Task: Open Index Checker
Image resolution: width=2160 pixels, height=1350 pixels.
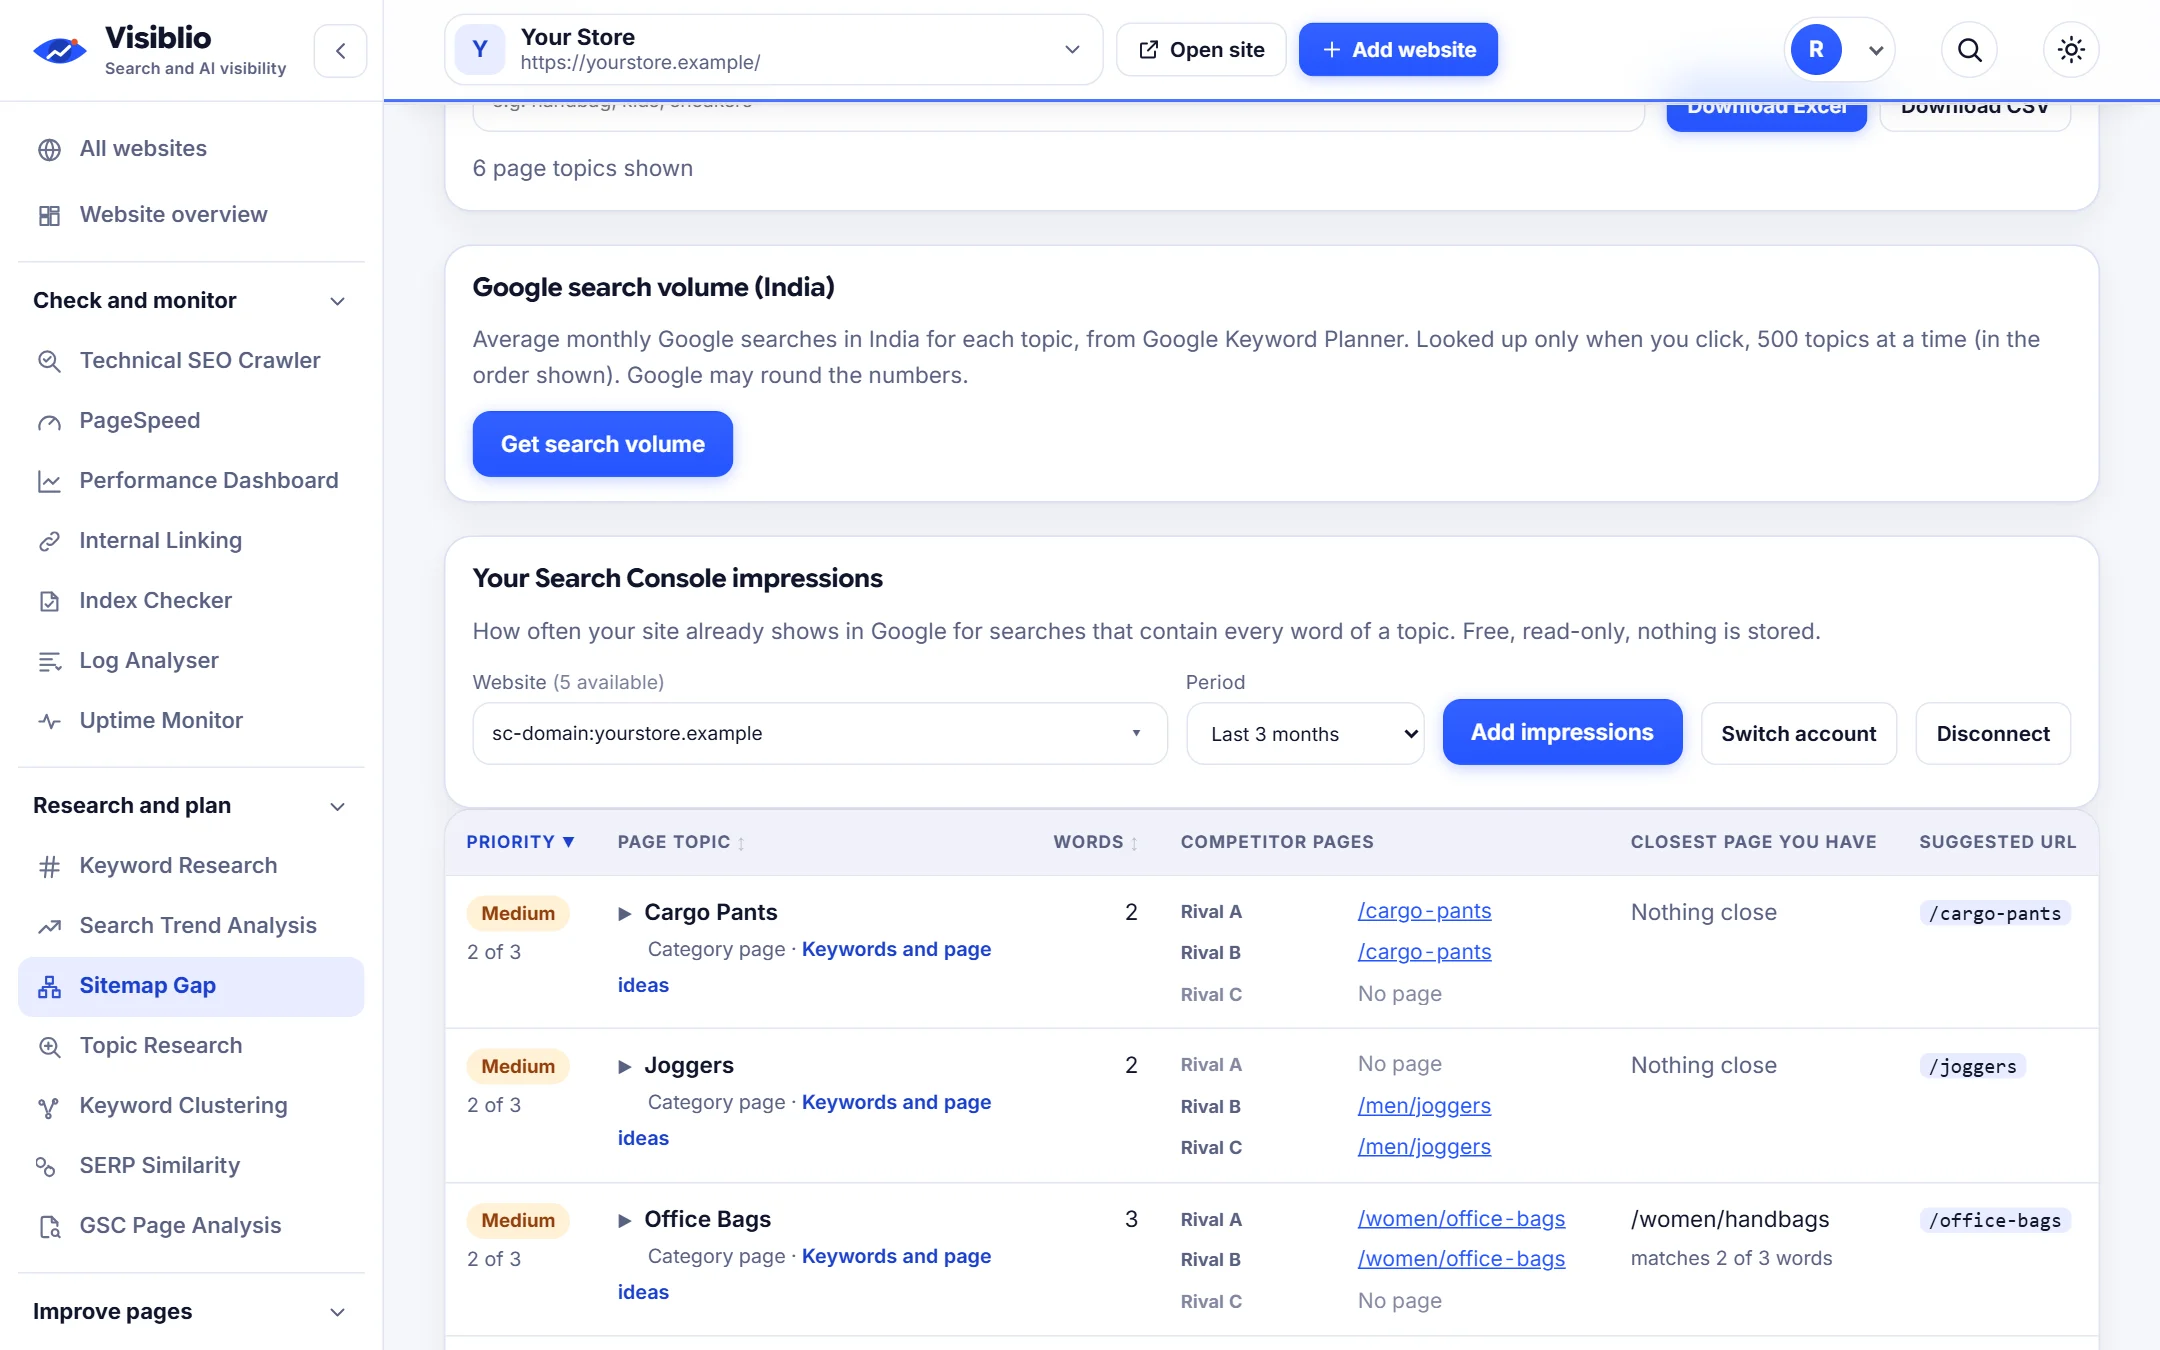Action: coord(191,601)
